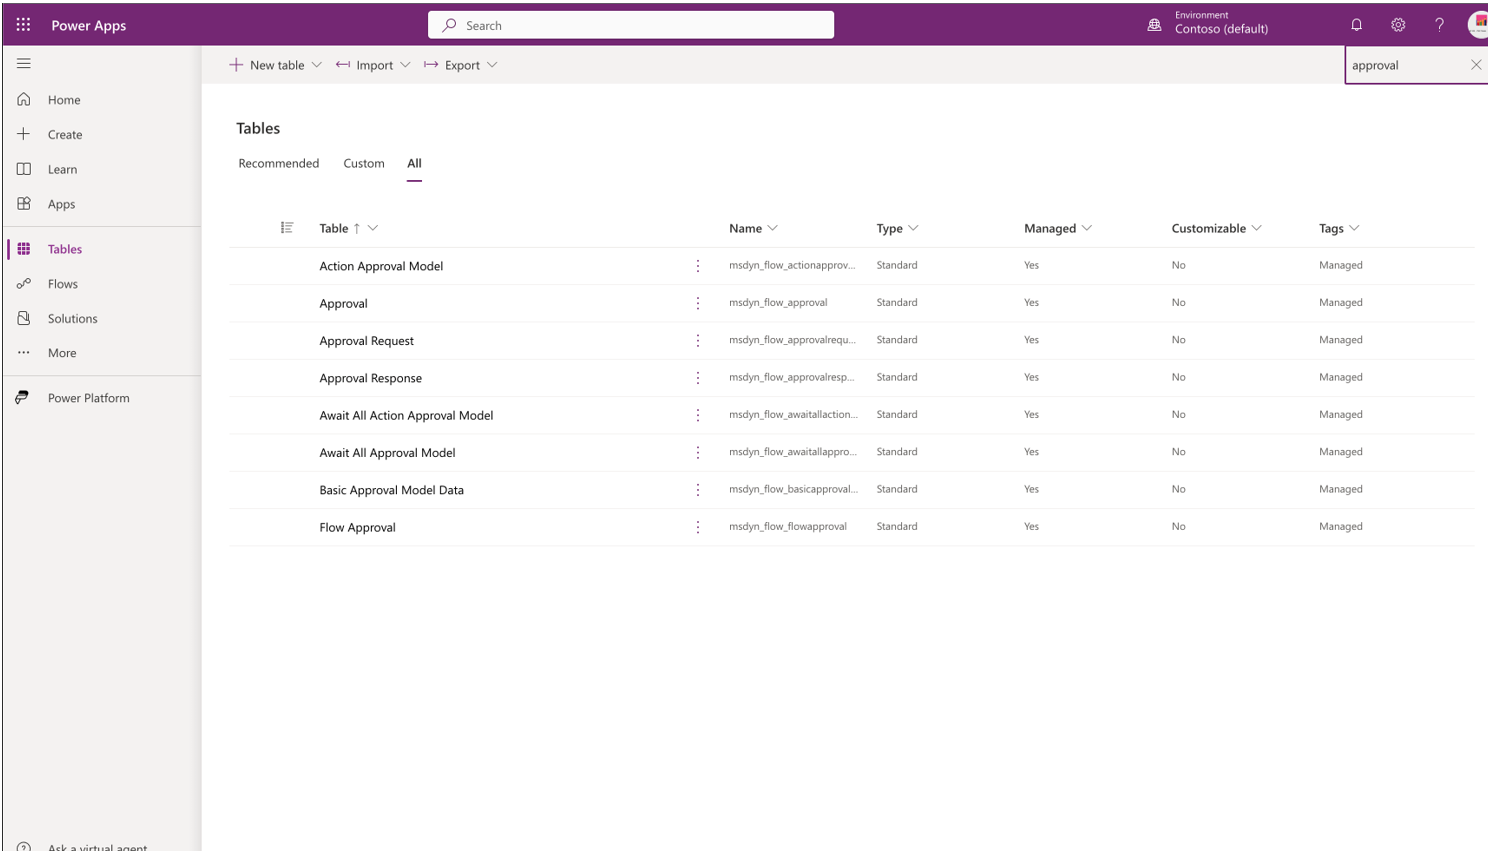Open more options for Approval Request
Viewport: 1488px width, 852px height.
(x=698, y=341)
